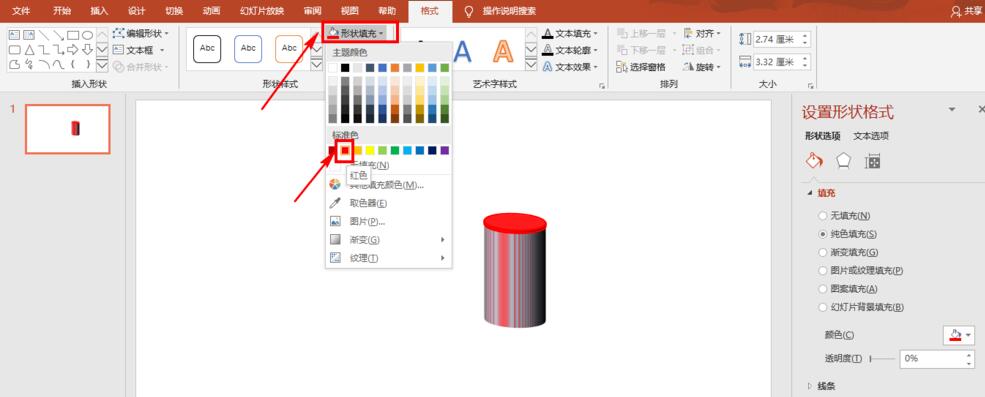Select the down block arrow shape

pyautogui.click(x=87, y=50)
